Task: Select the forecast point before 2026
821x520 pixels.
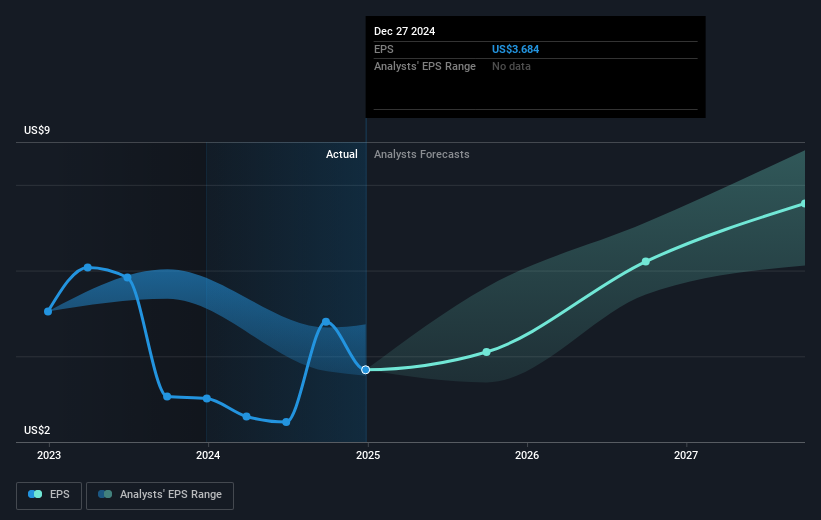Action: (x=486, y=352)
